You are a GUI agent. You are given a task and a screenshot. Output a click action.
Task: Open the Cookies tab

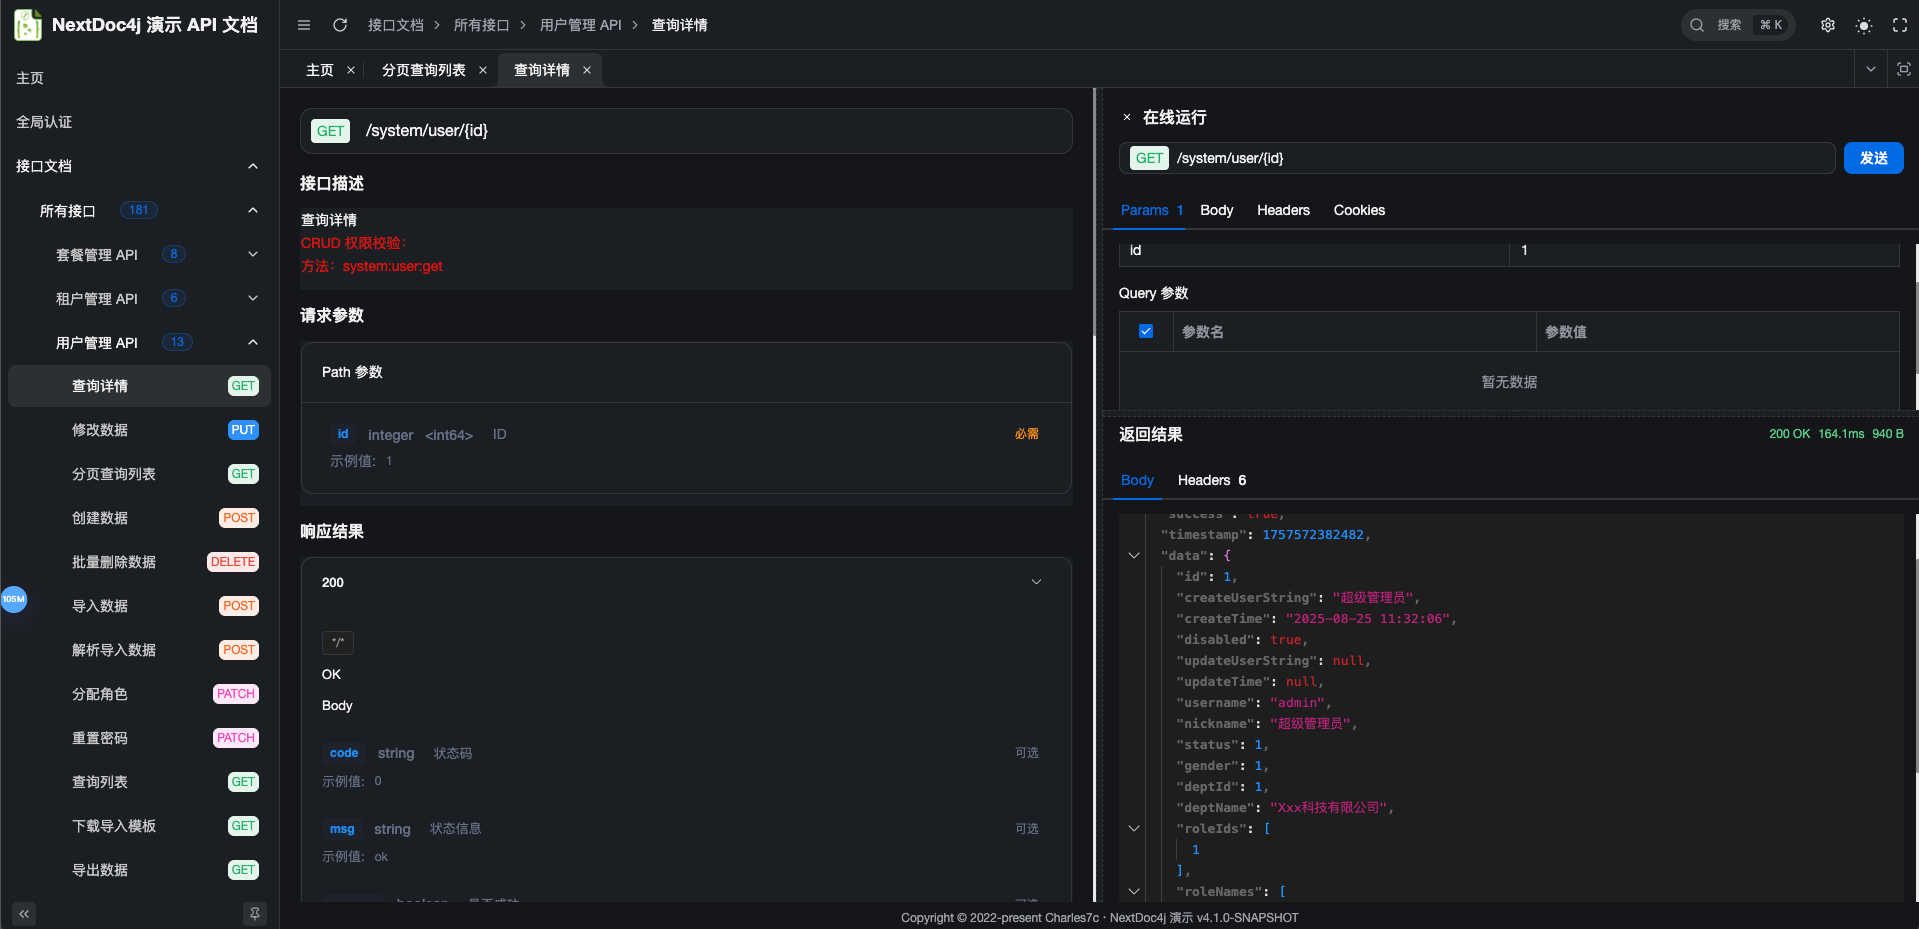[x=1359, y=210]
